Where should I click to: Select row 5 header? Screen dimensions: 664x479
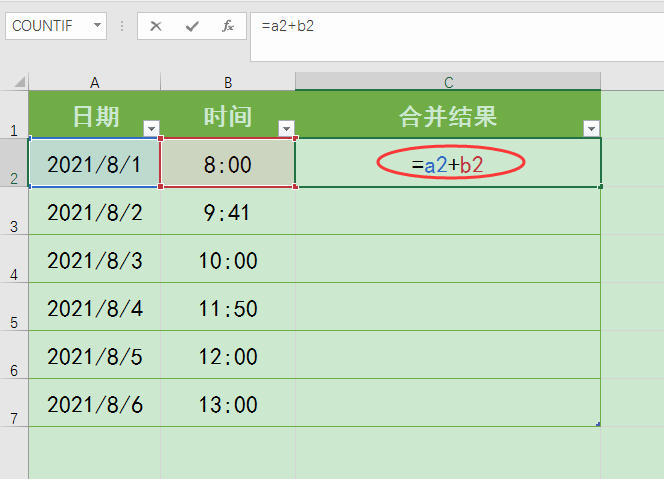14,307
